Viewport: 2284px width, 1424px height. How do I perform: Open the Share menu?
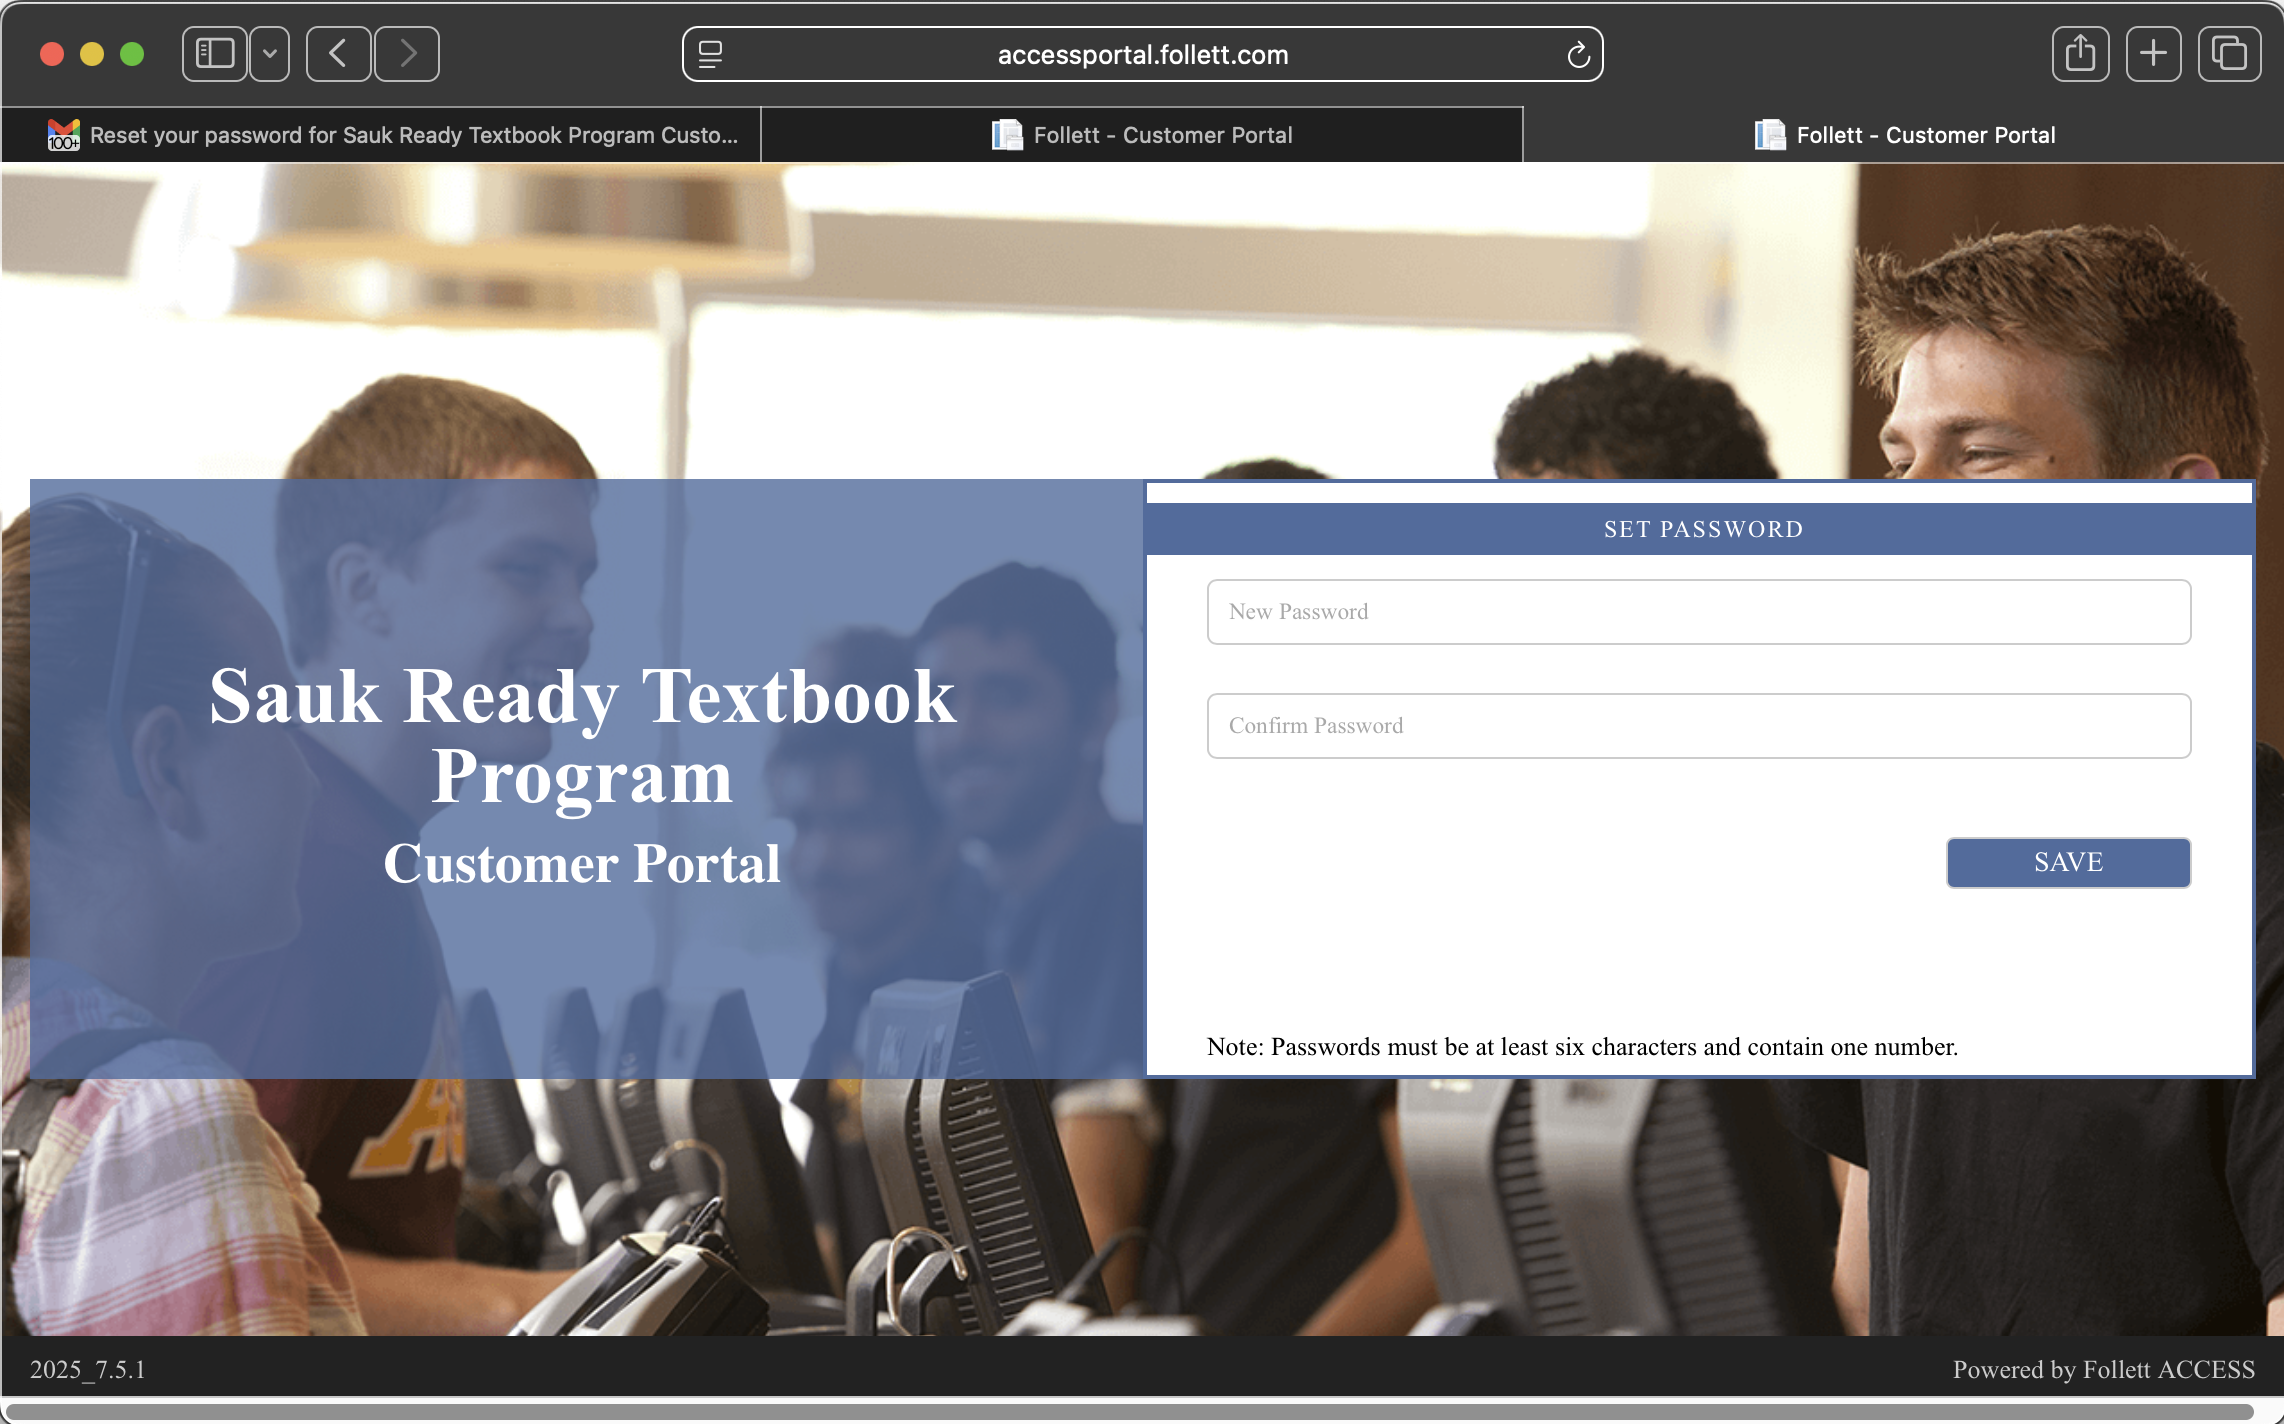tap(2081, 54)
